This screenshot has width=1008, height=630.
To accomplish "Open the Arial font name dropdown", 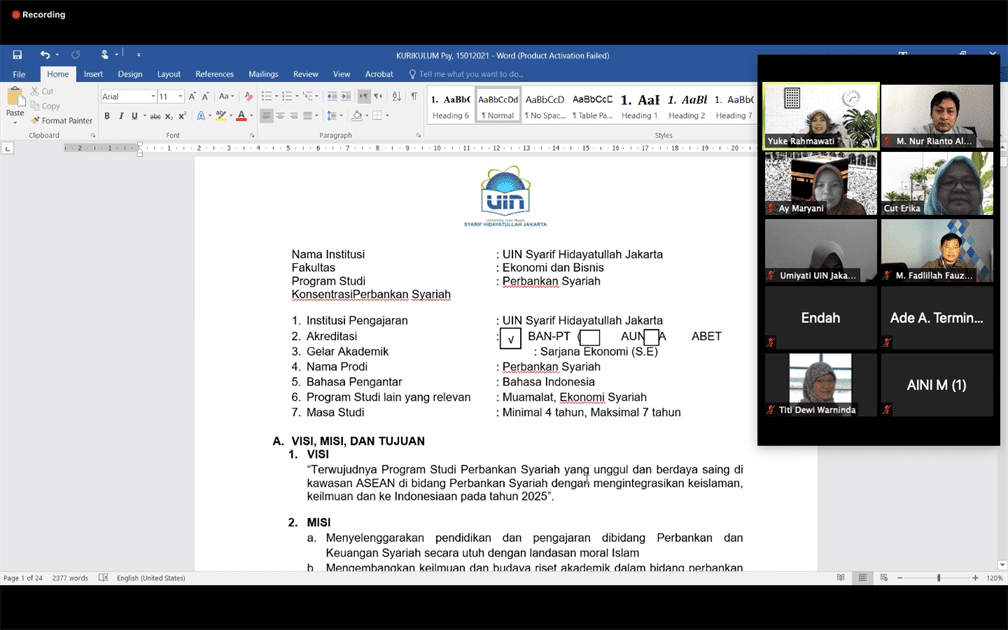I will pos(153,97).
